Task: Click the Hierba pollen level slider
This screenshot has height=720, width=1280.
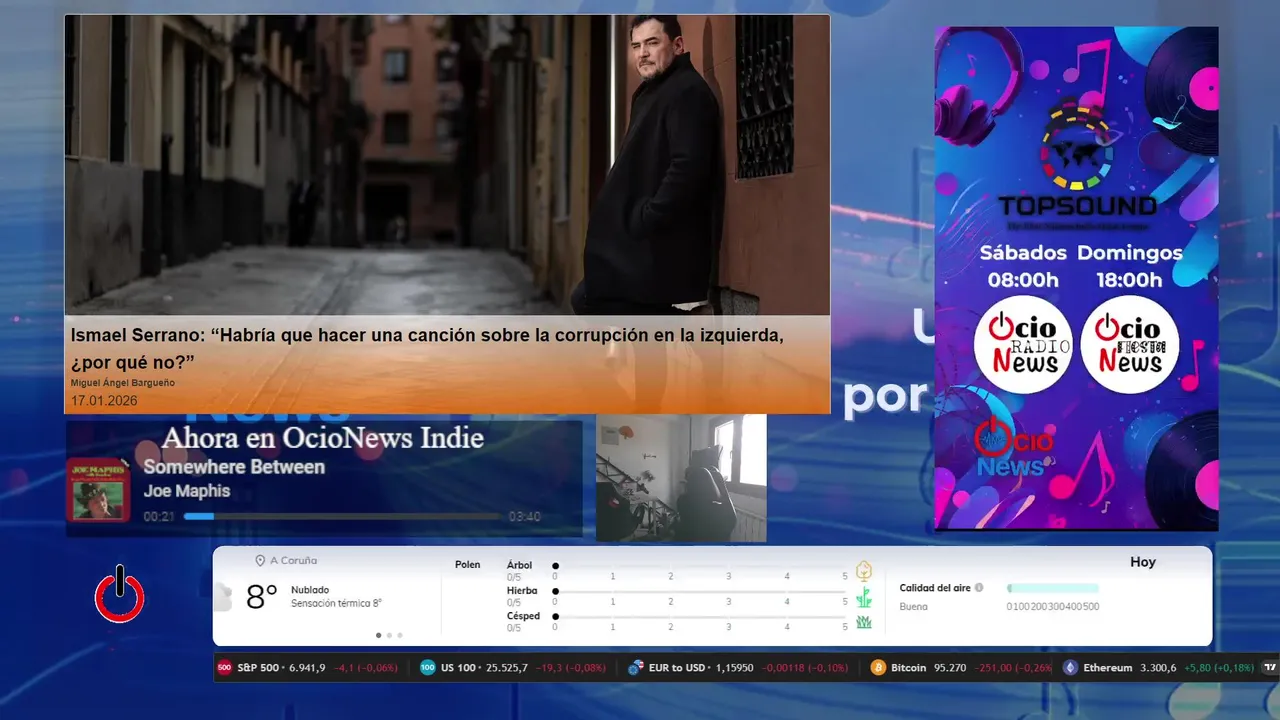Action: [x=700, y=591]
